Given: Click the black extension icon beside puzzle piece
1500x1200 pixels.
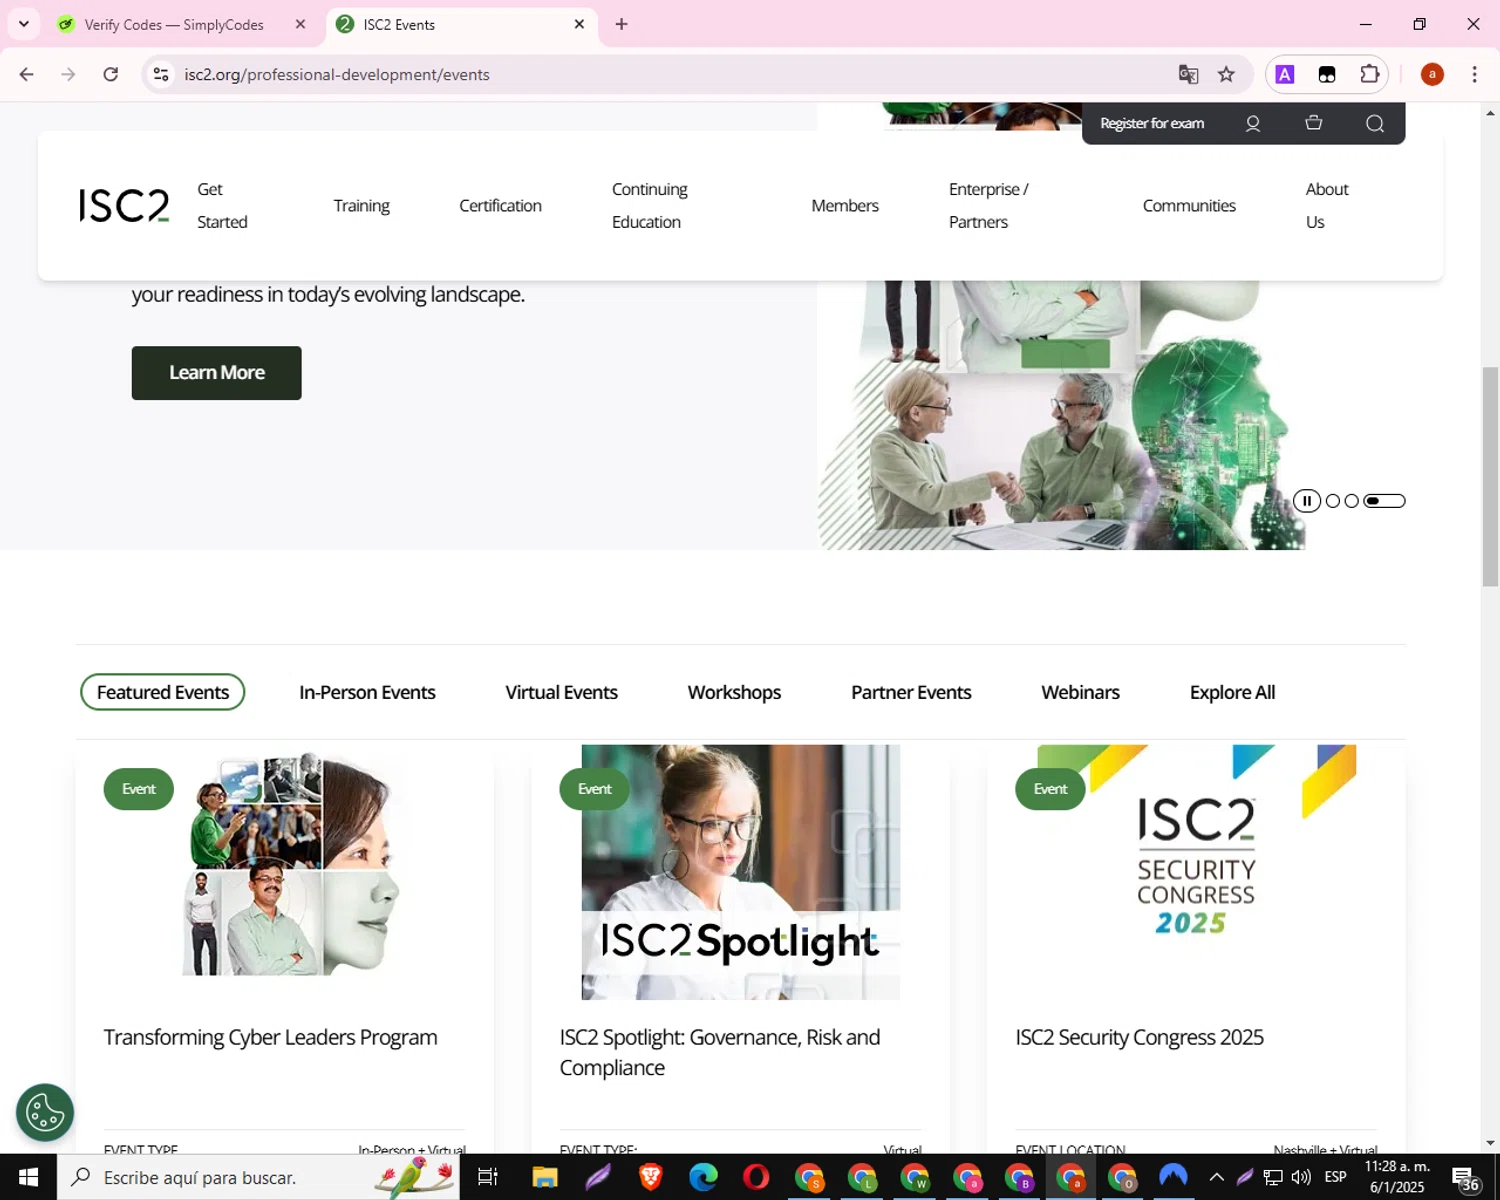Looking at the screenshot, I should [1327, 74].
